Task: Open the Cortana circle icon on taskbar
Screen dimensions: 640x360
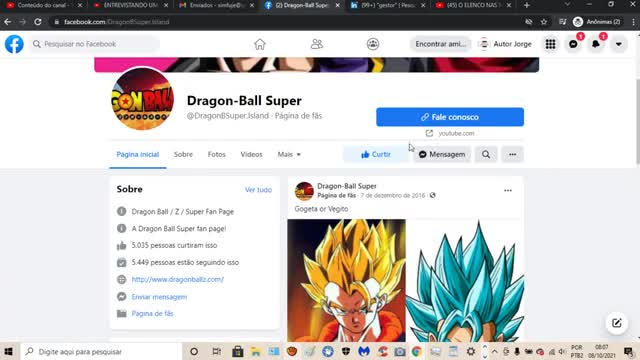Action: tap(194, 351)
